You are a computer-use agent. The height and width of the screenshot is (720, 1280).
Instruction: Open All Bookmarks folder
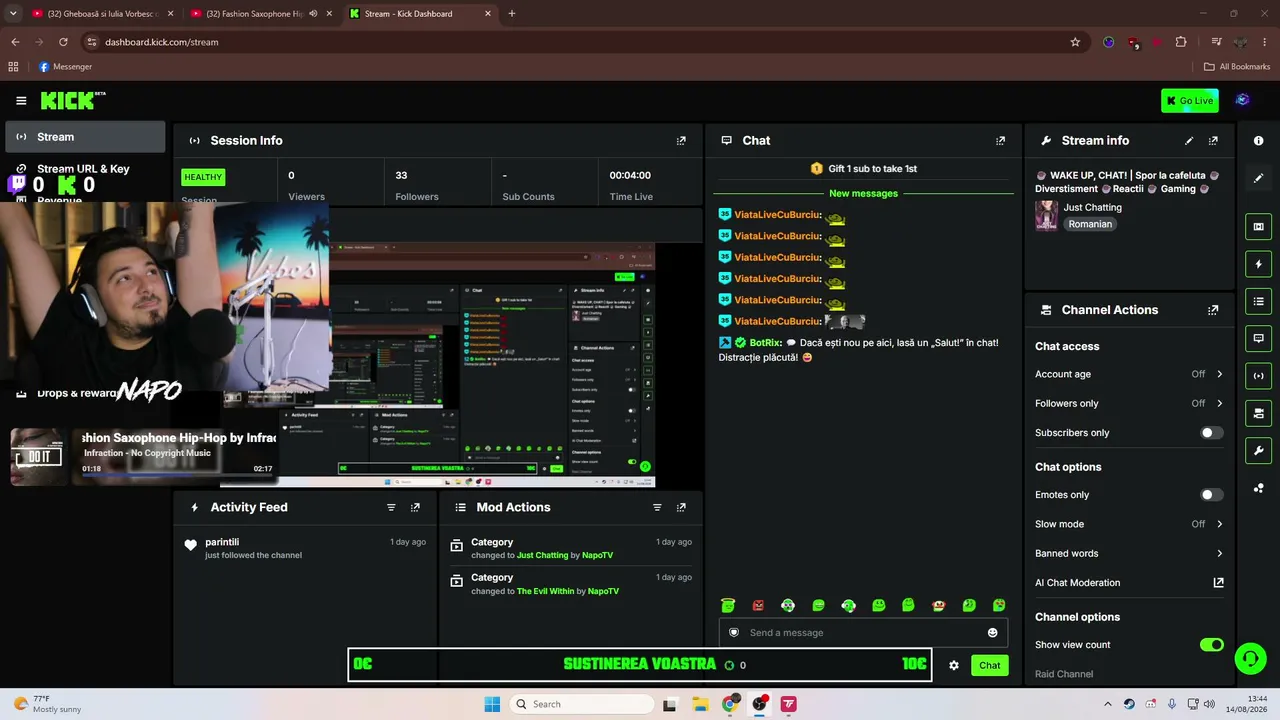pyautogui.click(x=1237, y=67)
